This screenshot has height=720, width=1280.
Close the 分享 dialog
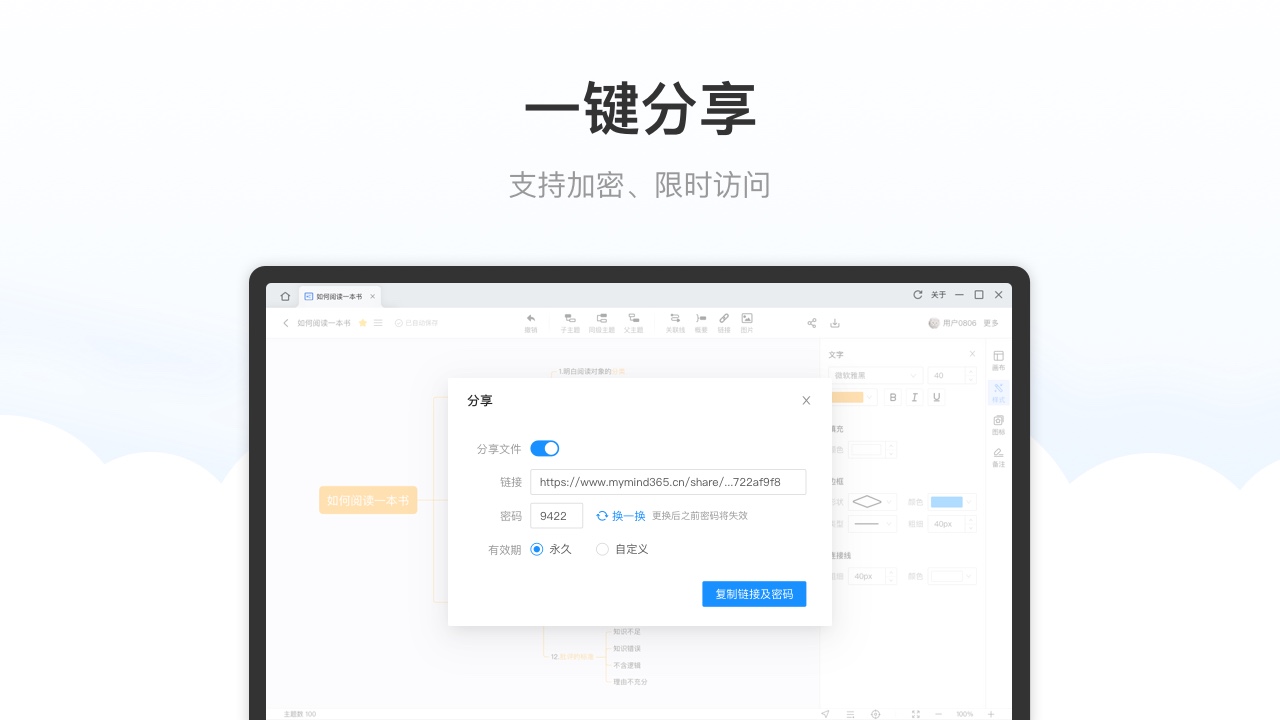806,400
